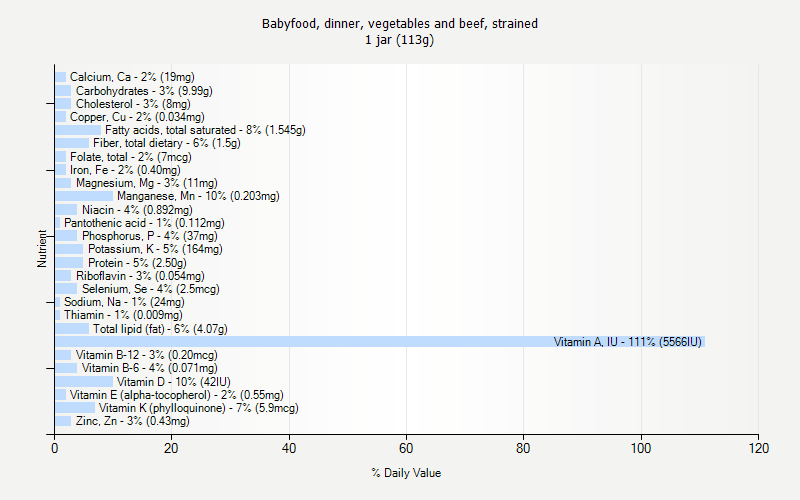The image size is (800, 500).
Task: Click the chart title Babyfood dinner text
Action: point(399,23)
